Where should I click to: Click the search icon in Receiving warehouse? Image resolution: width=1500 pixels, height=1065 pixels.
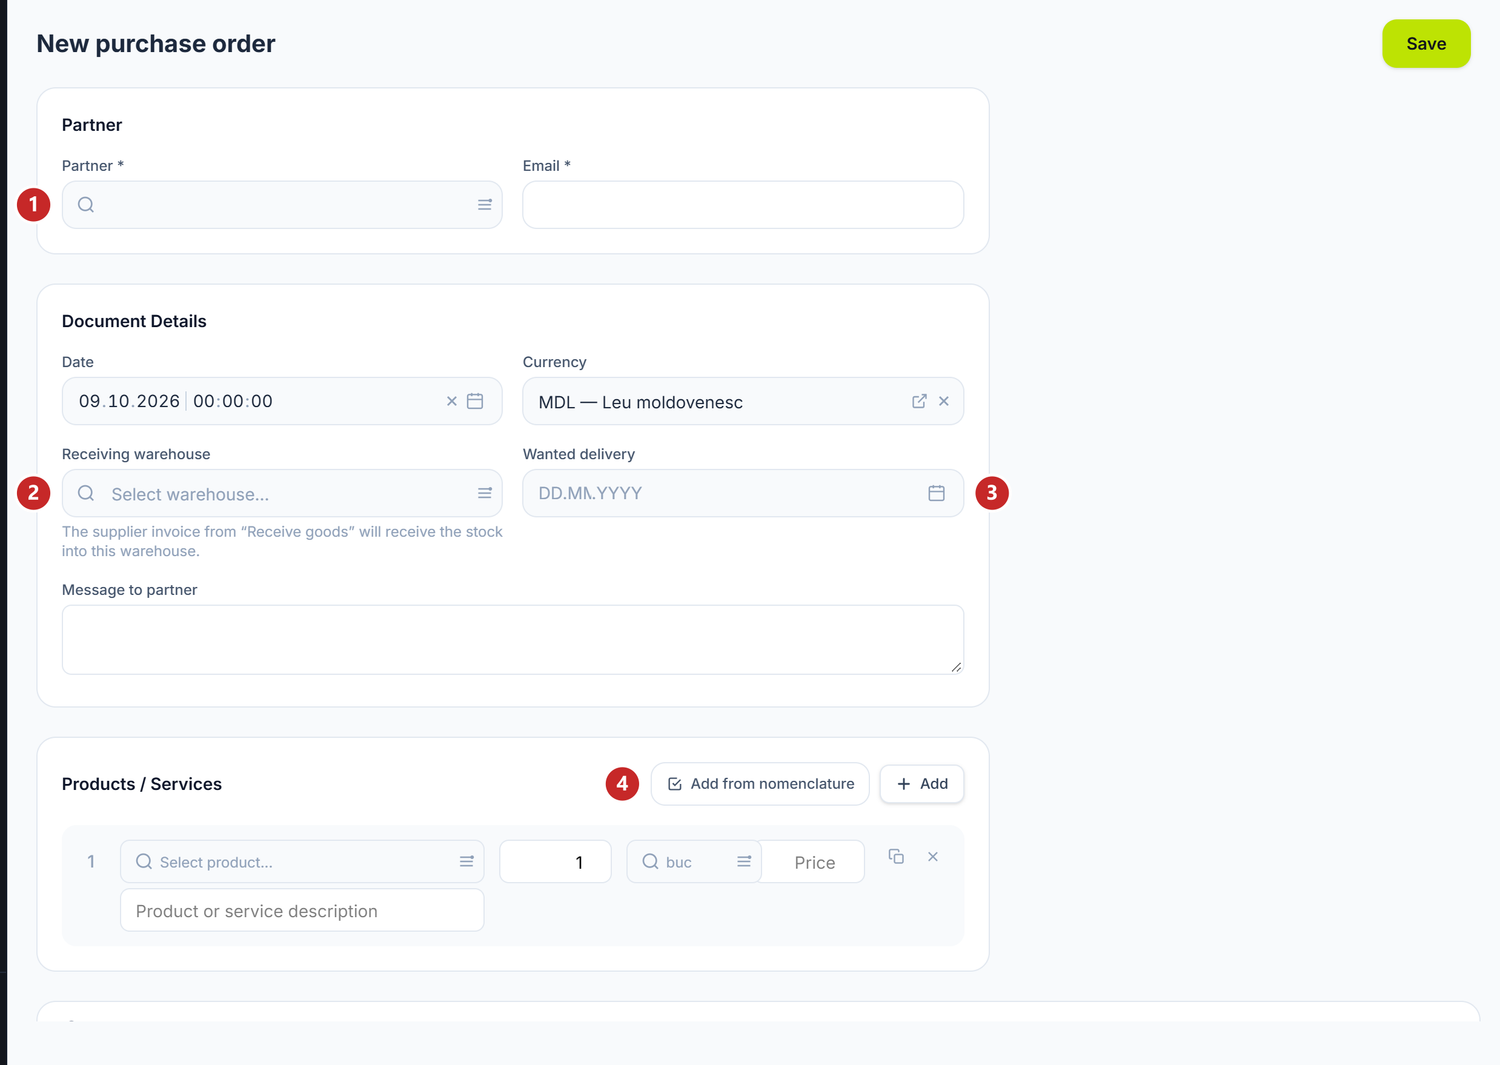pyautogui.click(x=86, y=493)
